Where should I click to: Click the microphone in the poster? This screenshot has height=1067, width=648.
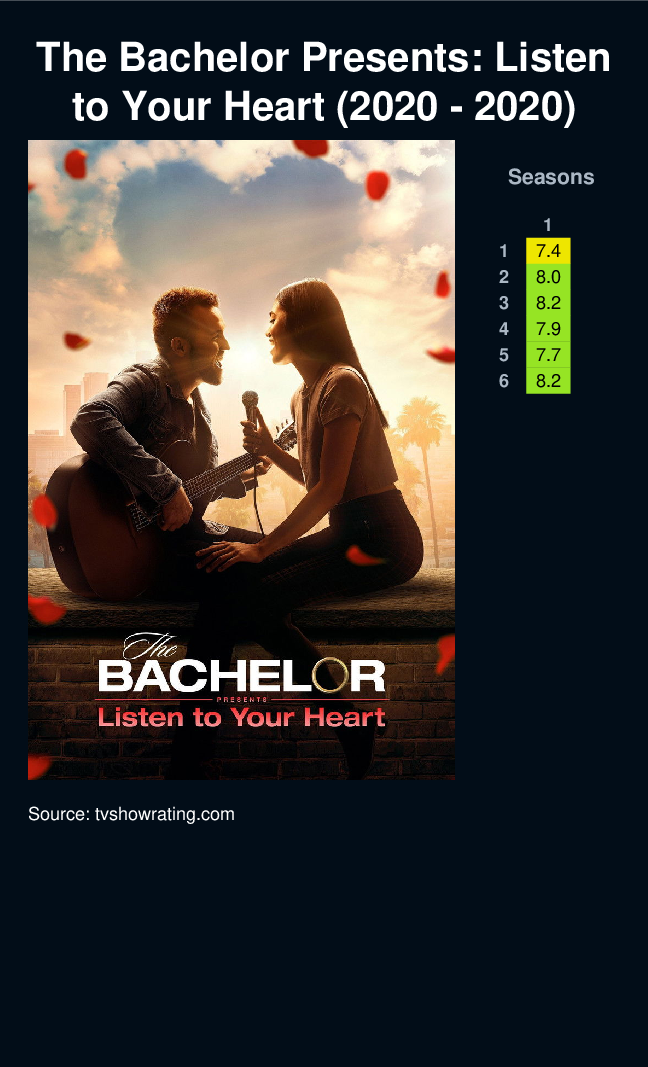pos(250,407)
